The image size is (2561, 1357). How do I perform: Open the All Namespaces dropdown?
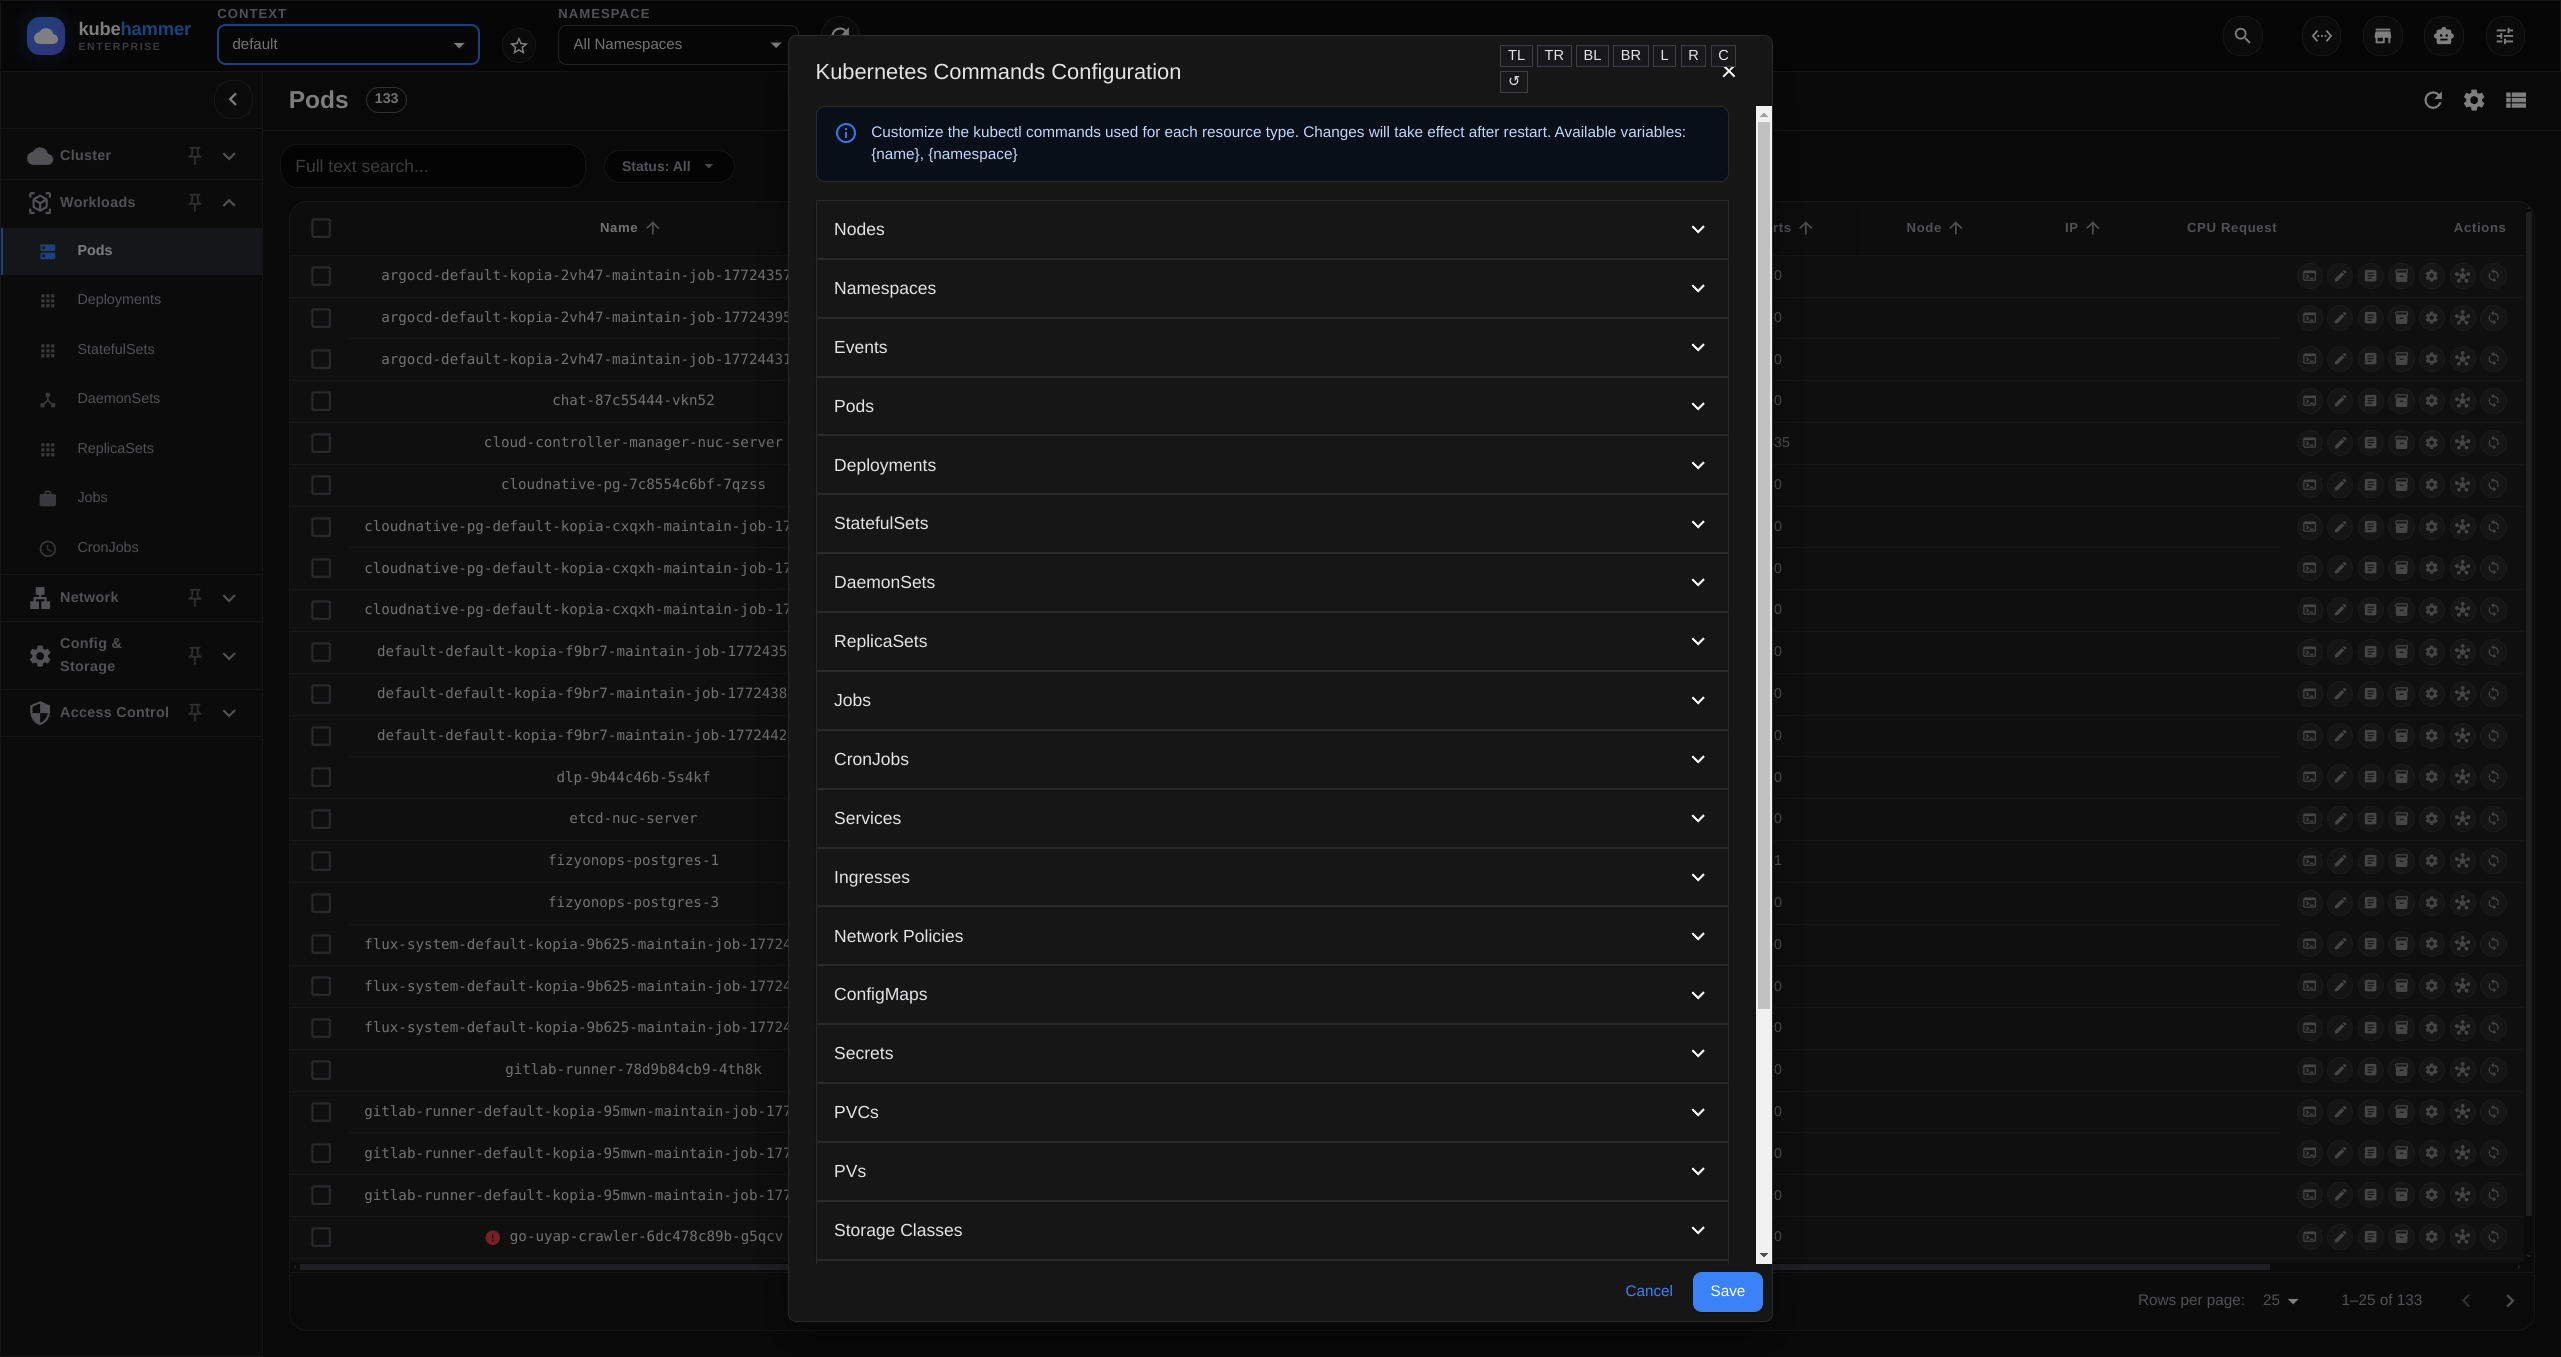click(x=677, y=44)
